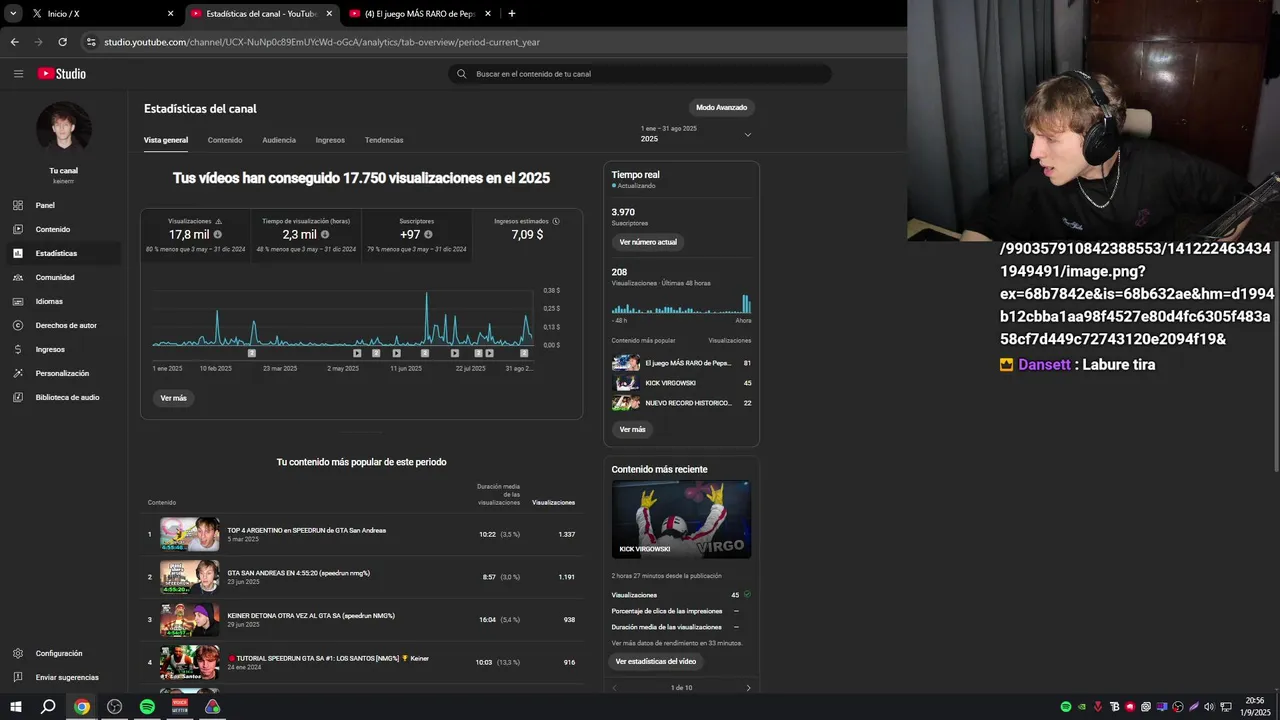Click Ver más under the revenue chart
1280x720 pixels.
pyautogui.click(x=173, y=398)
